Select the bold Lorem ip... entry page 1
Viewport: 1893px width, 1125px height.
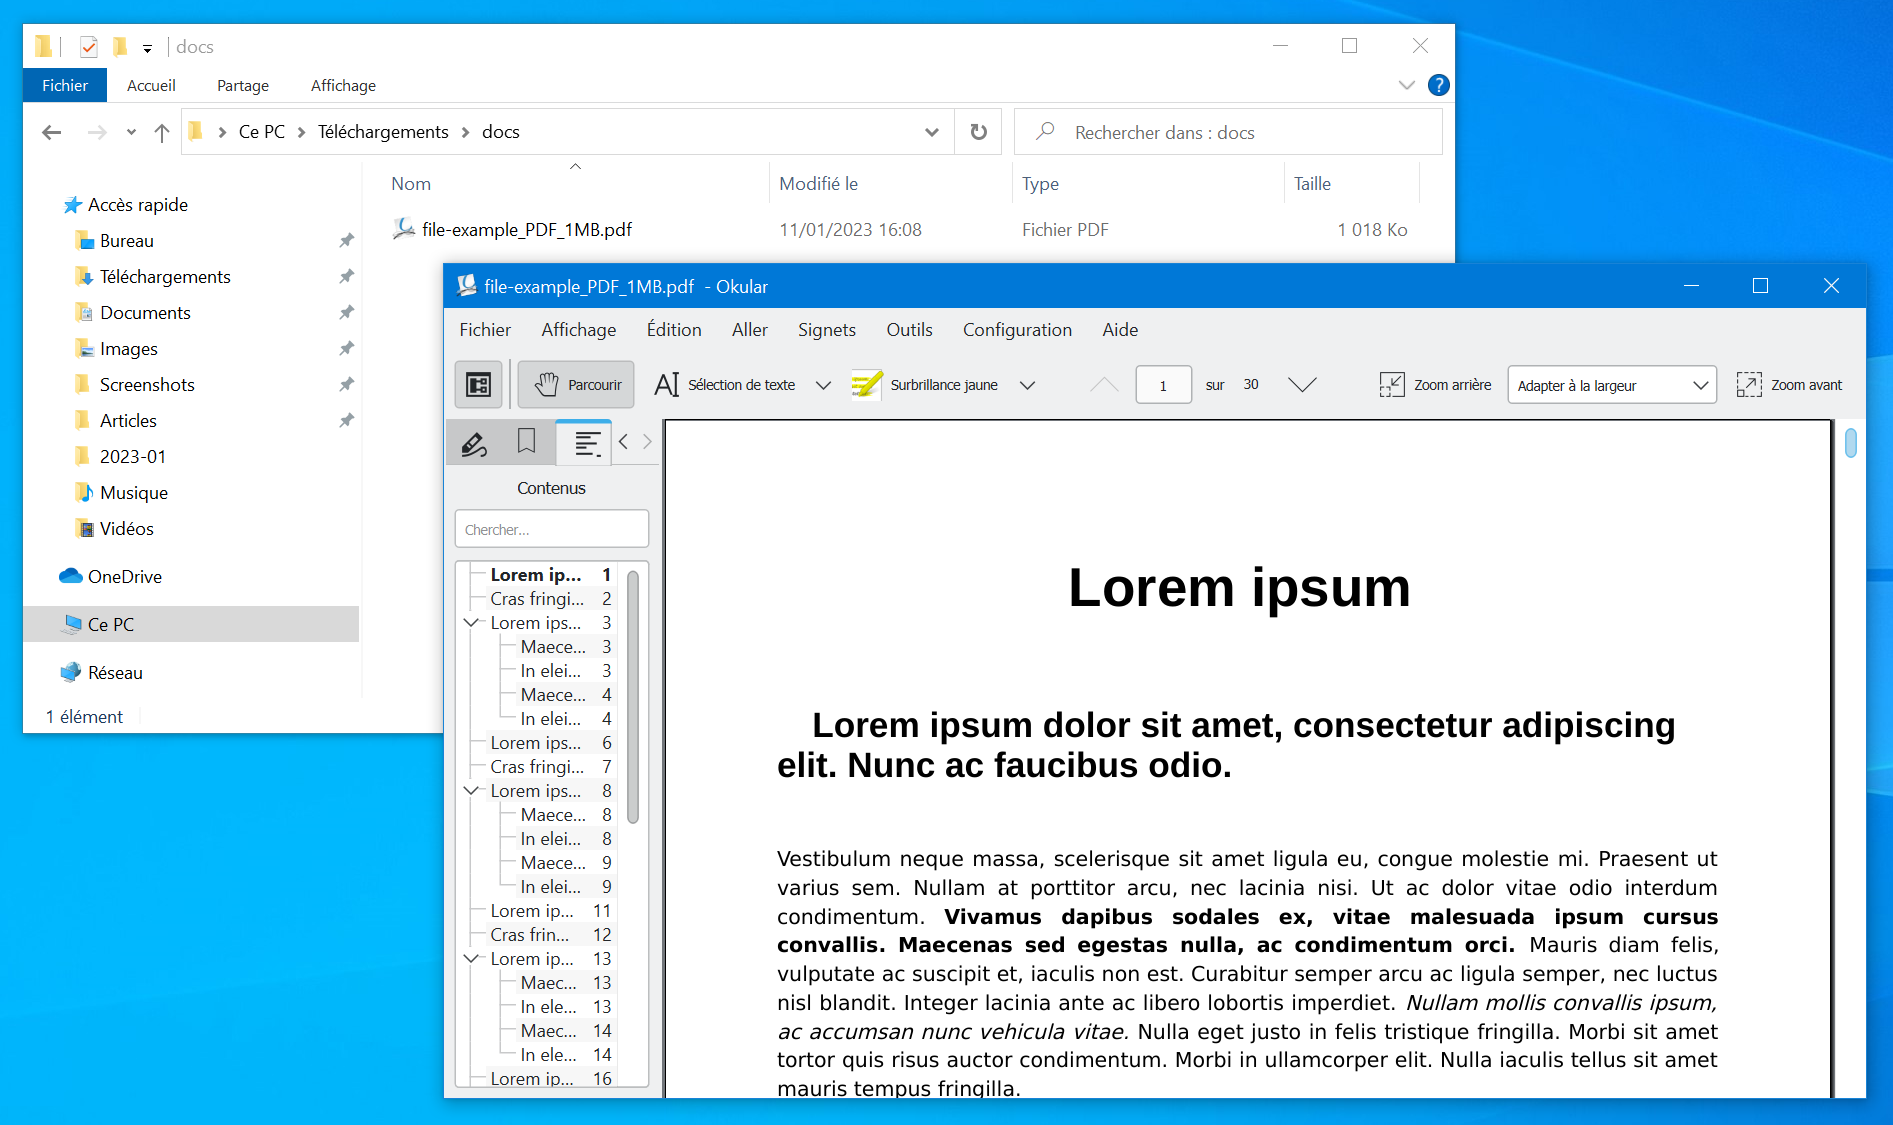(549, 575)
